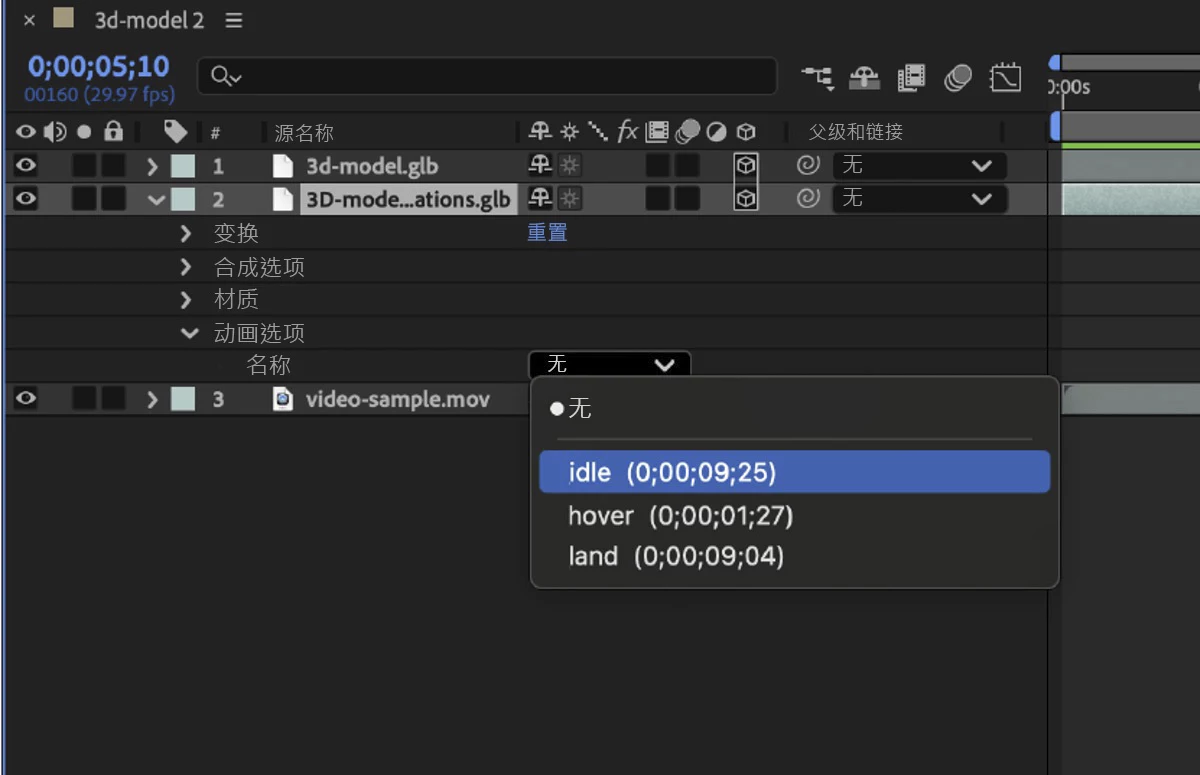Viewport: 1200px width, 775px height.
Task: Toggle visibility of video-sample.mov layer
Action: pos(26,399)
